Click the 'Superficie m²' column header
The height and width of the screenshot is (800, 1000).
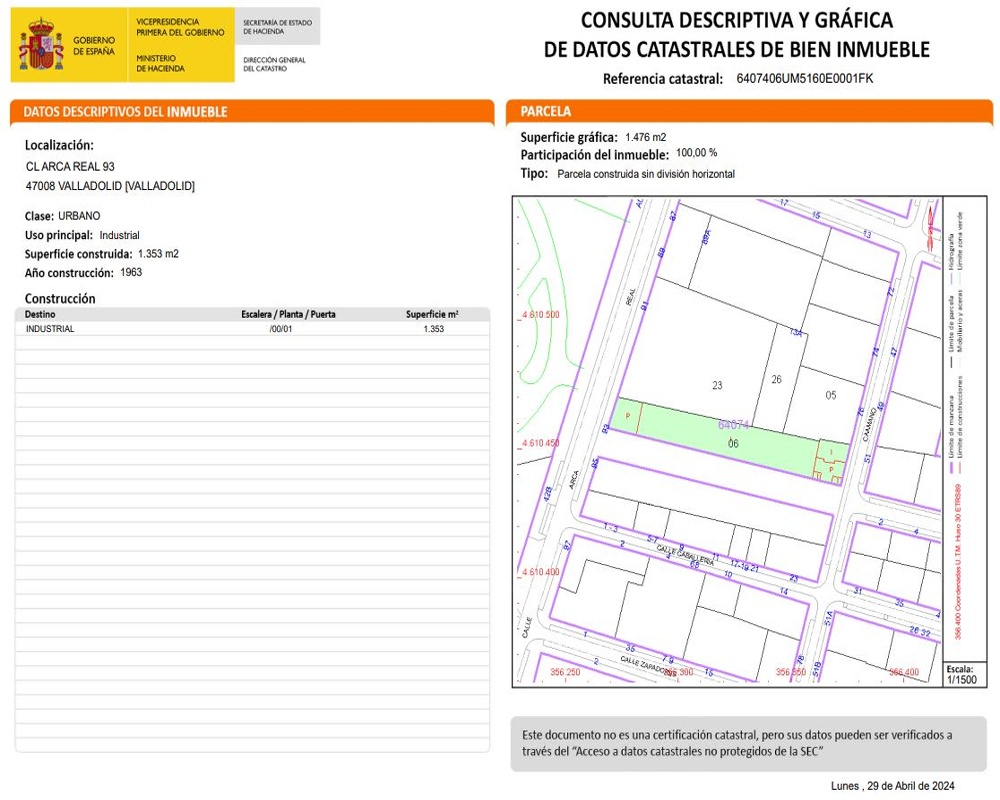coord(432,314)
